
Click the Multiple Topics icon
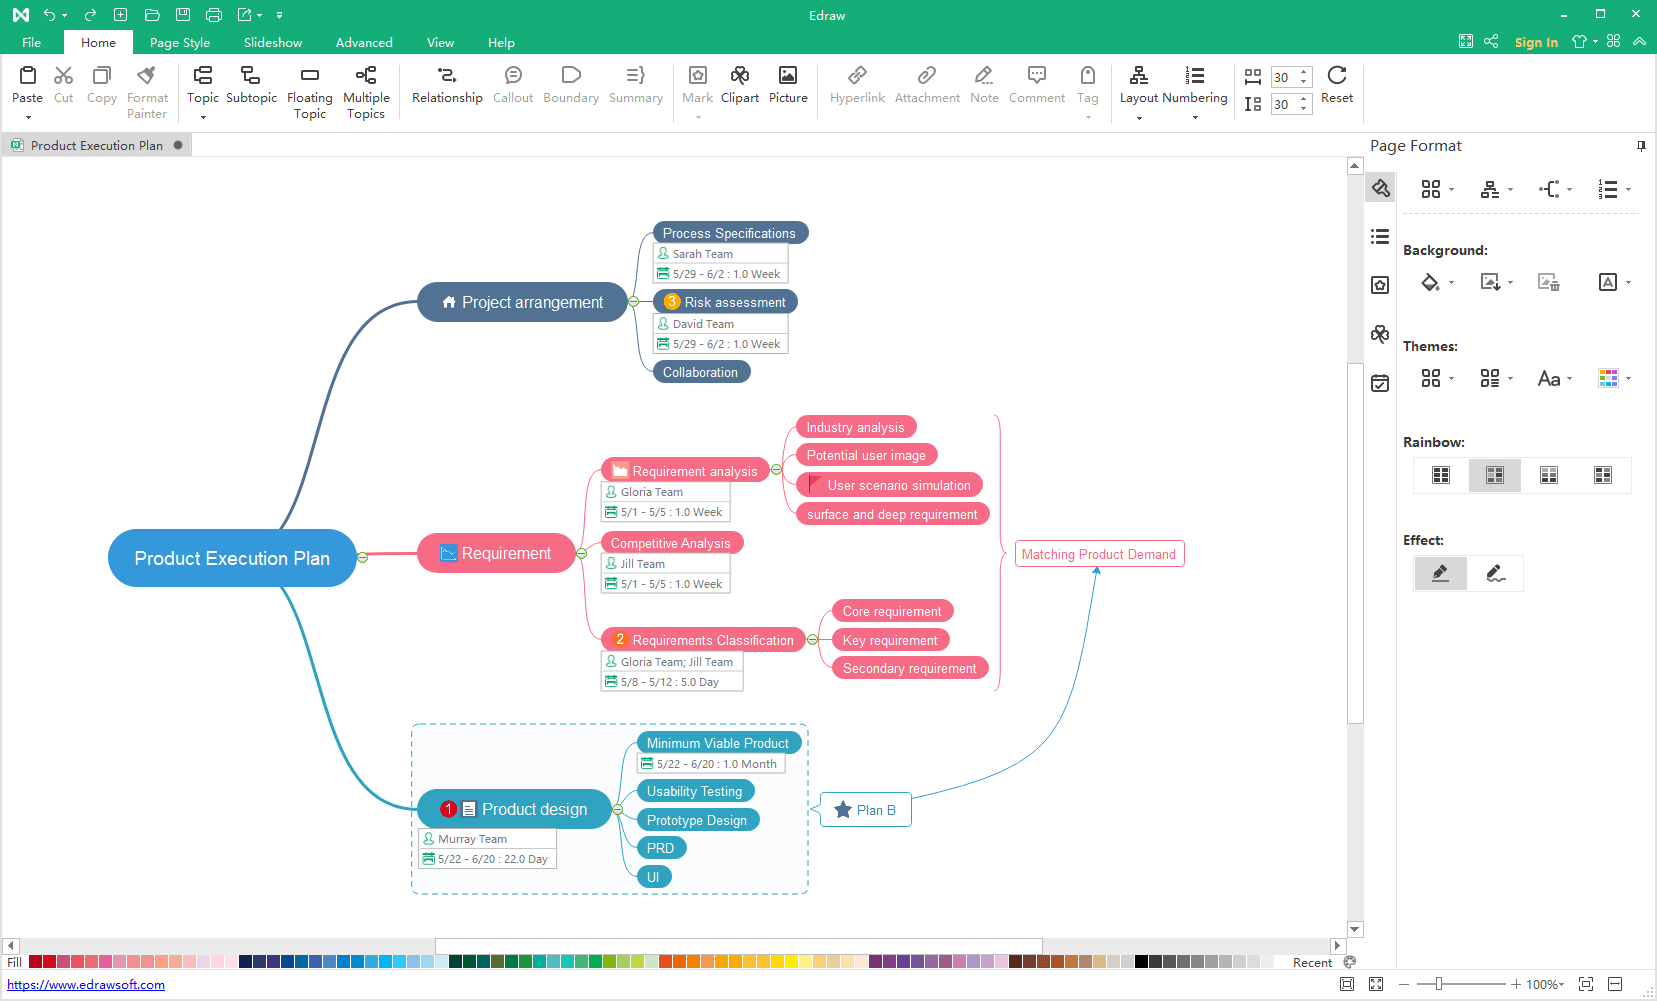coord(366,76)
